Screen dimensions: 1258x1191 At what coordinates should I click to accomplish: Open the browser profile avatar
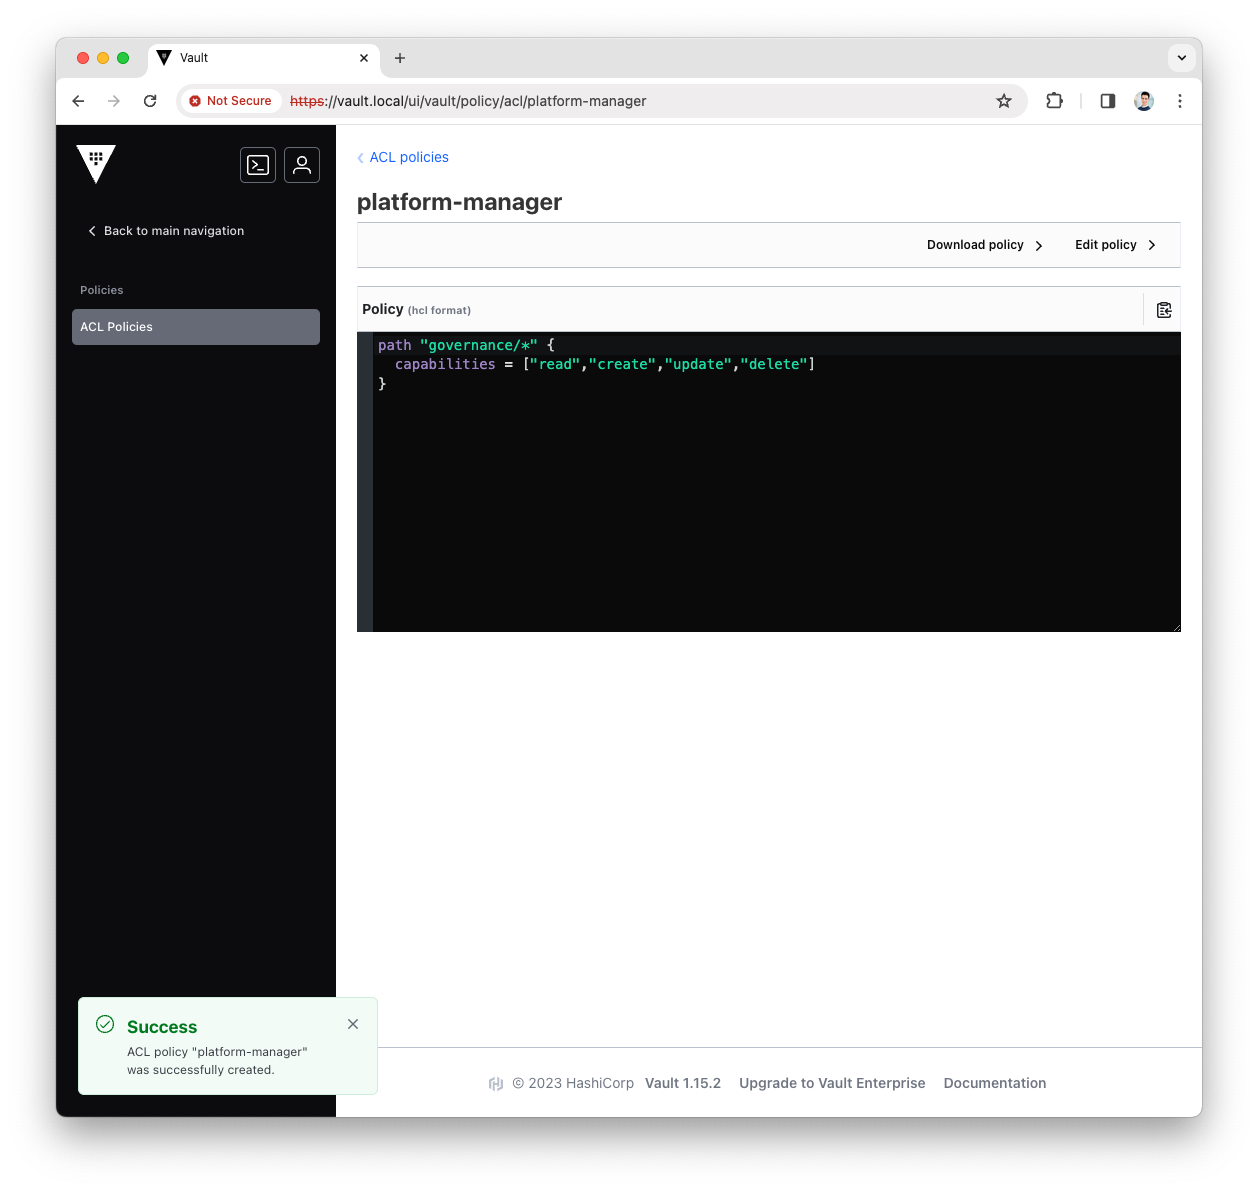[x=1143, y=100]
